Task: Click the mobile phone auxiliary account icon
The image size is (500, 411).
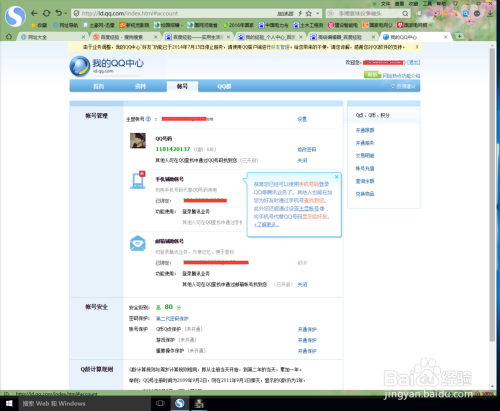Action: click(x=138, y=179)
